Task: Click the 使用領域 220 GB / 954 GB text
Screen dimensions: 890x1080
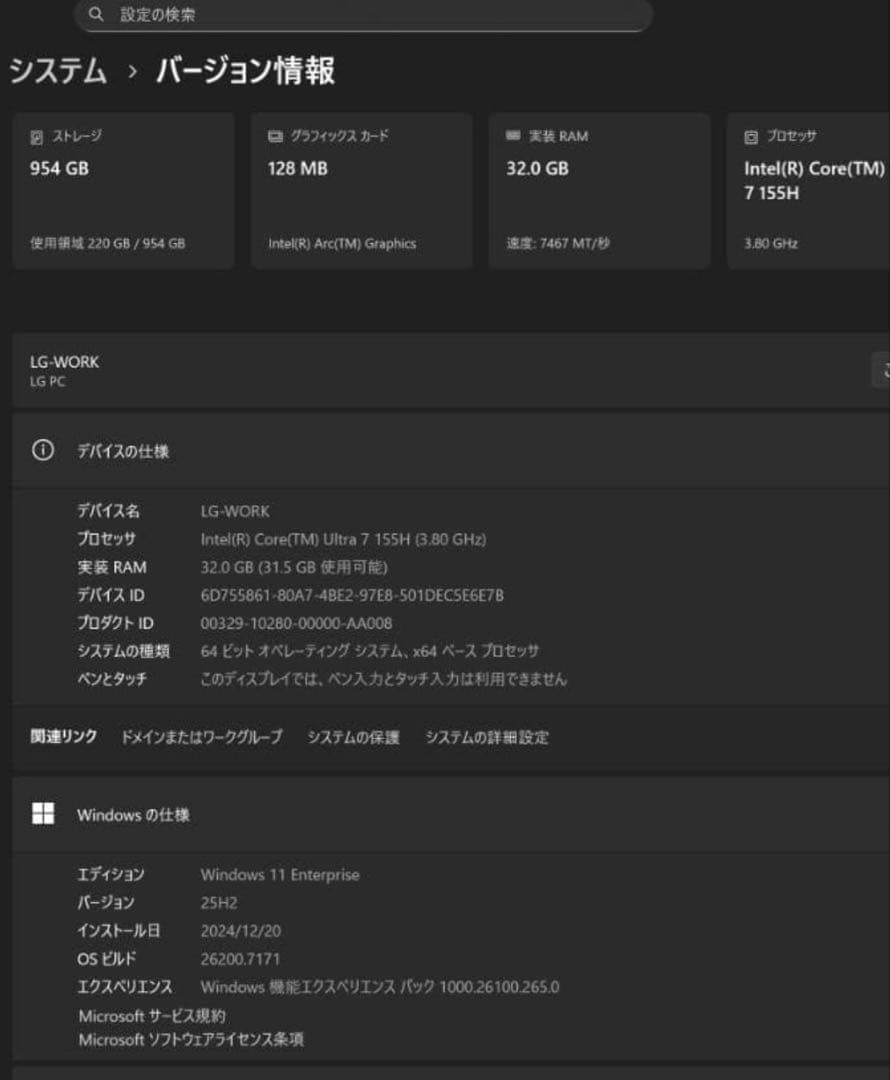Action: click(x=107, y=243)
